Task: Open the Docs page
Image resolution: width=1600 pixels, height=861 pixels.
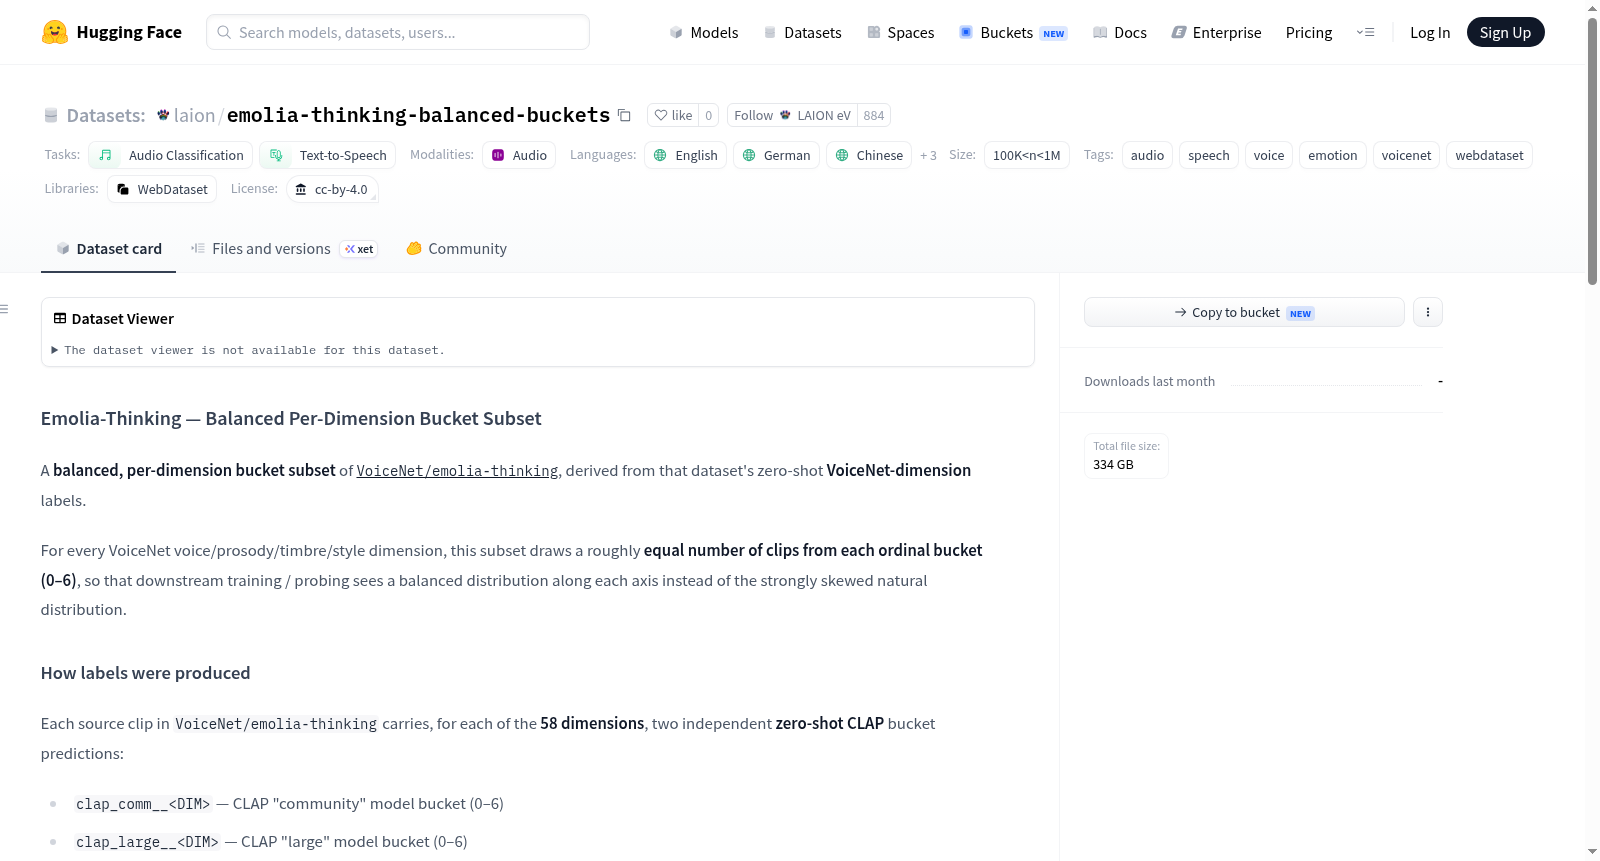Action: (1120, 32)
